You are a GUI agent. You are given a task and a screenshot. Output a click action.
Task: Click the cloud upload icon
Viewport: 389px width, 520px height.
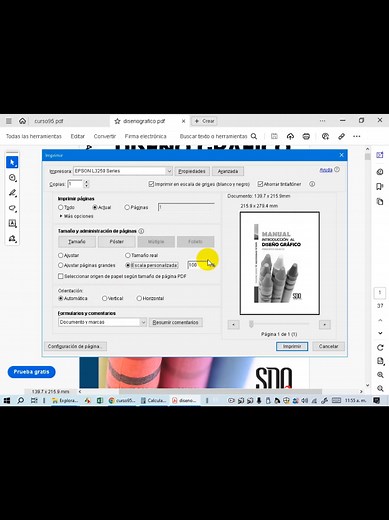[x=290, y=136]
